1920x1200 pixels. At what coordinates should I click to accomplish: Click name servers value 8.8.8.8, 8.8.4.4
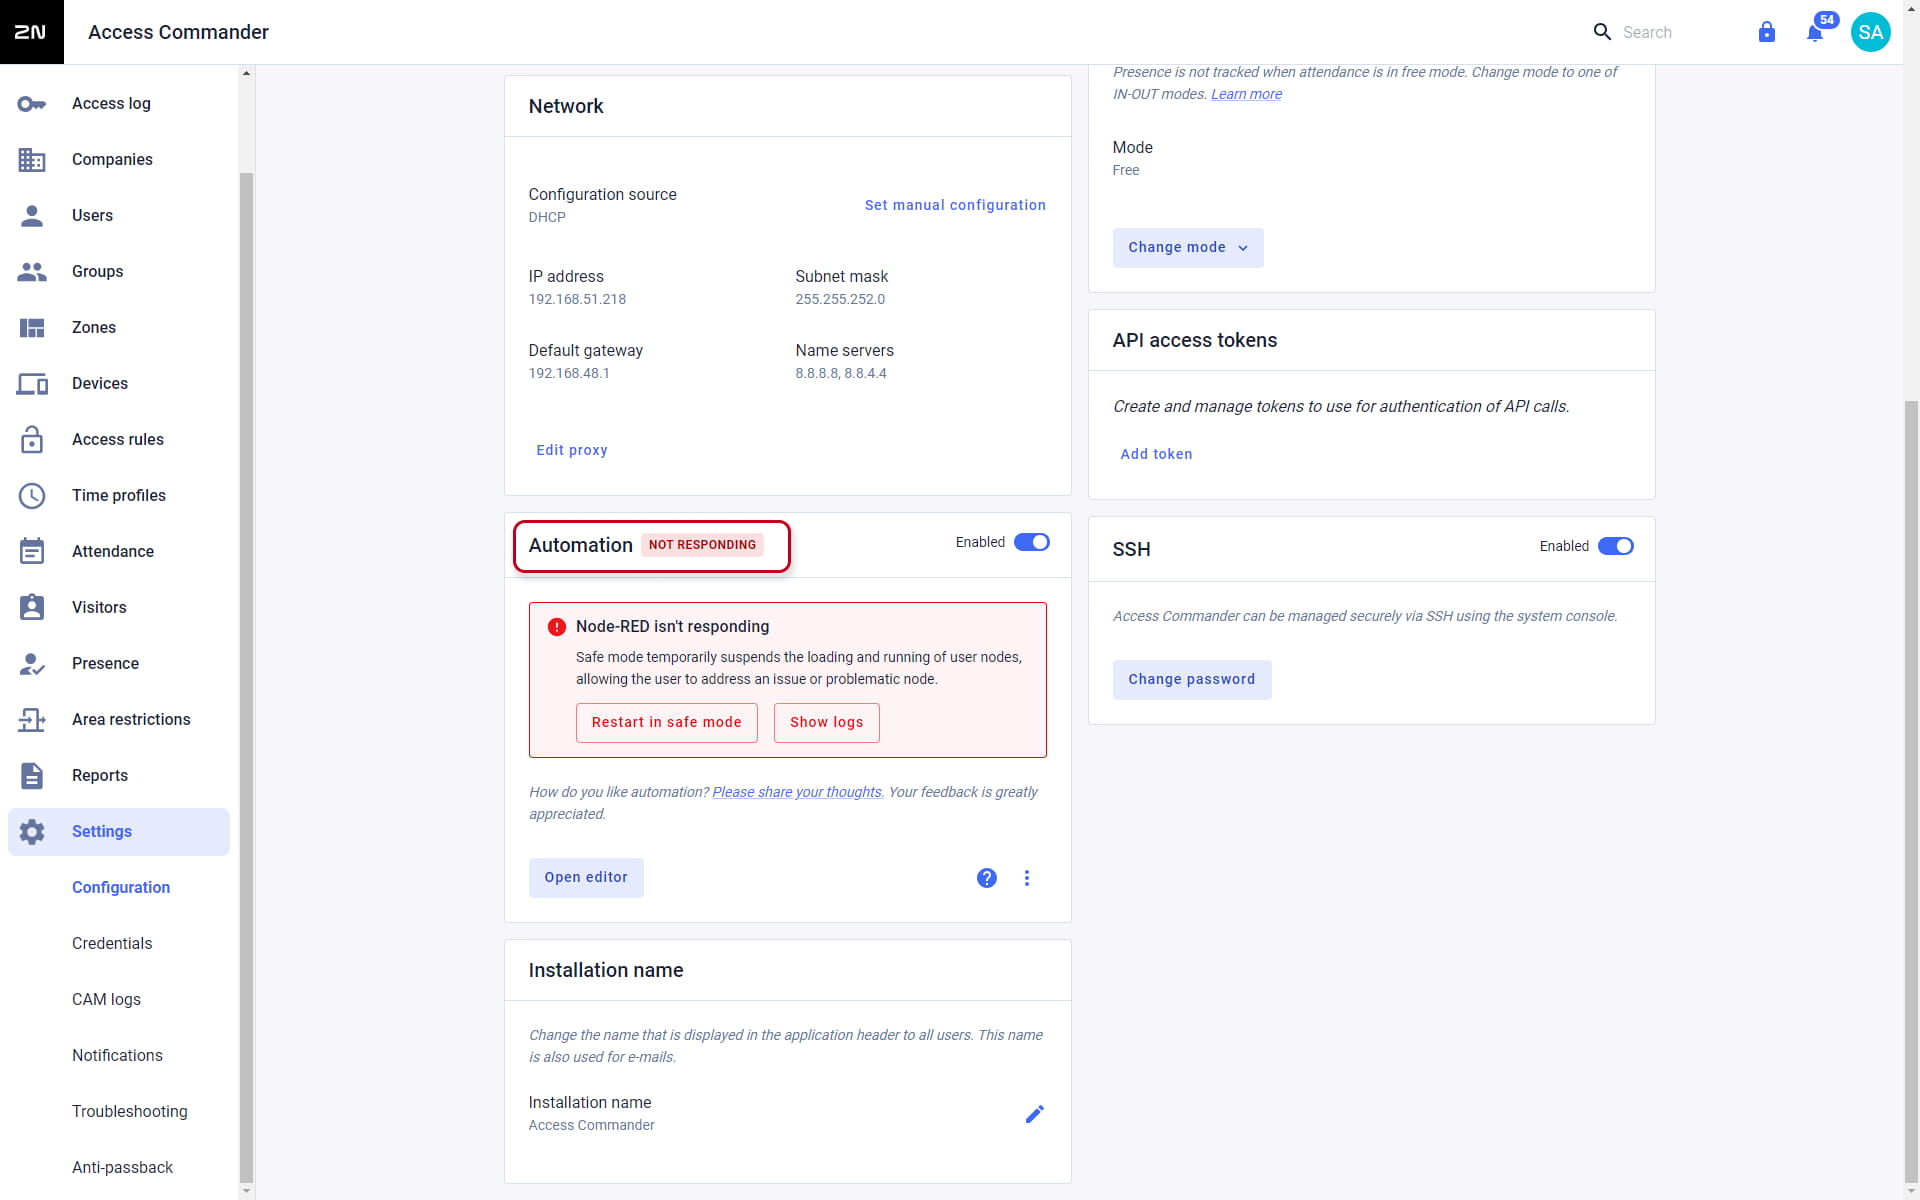(x=841, y=374)
